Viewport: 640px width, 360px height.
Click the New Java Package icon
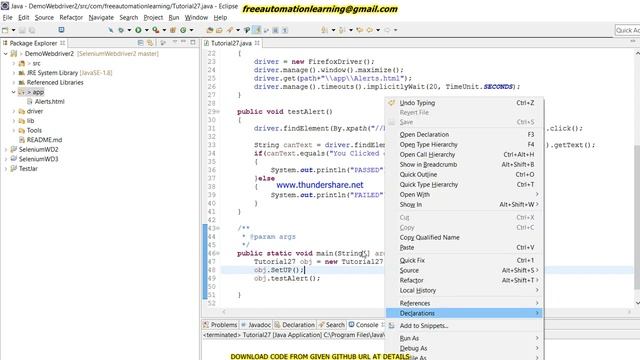point(173,30)
